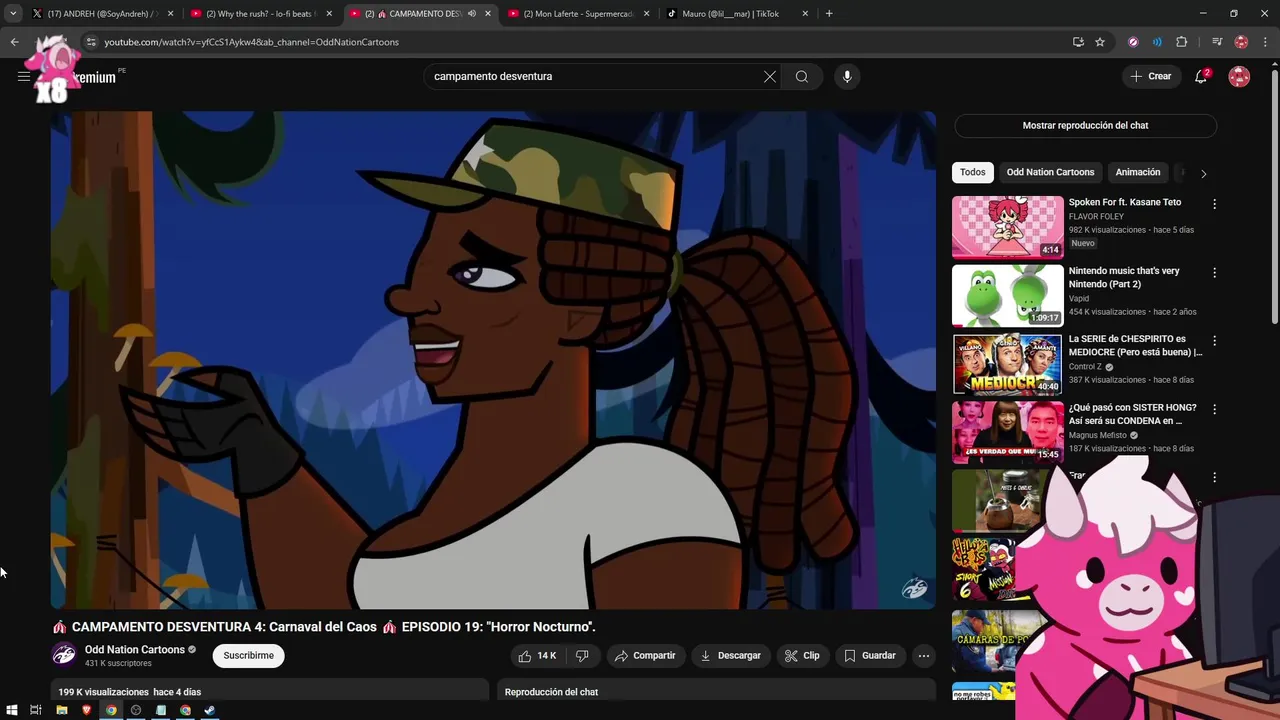This screenshot has width=1280, height=720.
Task: Clear the search box with the X icon
Action: click(x=770, y=76)
